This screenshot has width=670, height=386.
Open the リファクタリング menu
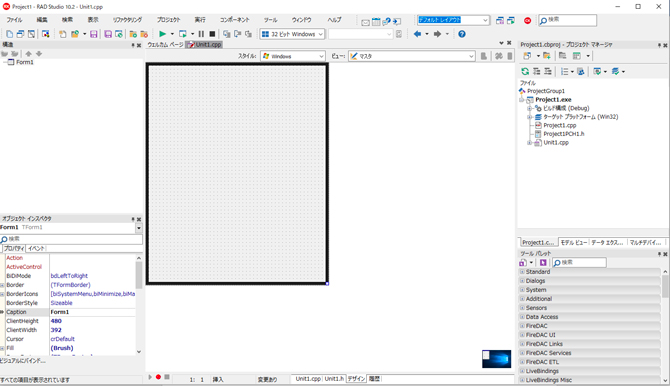pos(127,20)
